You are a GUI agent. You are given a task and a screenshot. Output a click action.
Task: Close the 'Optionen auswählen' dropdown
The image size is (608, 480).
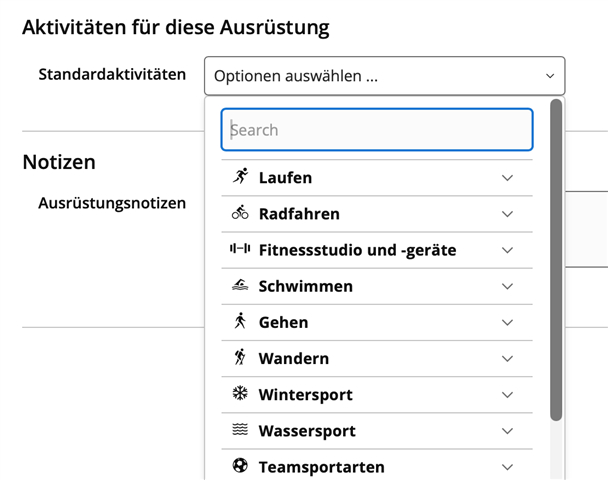(549, 76)
